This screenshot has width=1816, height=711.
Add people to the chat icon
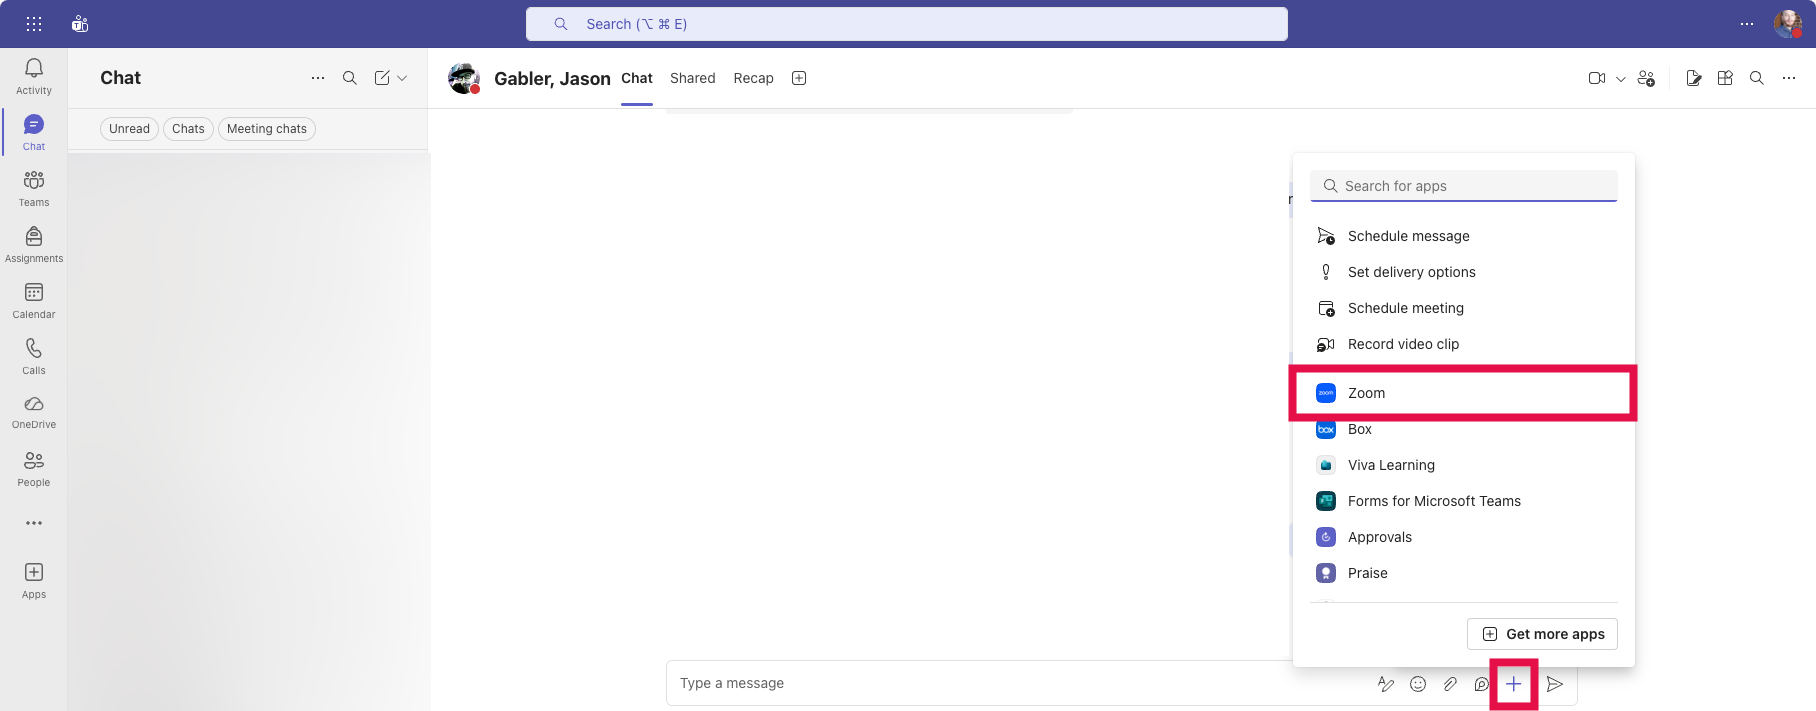tap(1647, 78)
